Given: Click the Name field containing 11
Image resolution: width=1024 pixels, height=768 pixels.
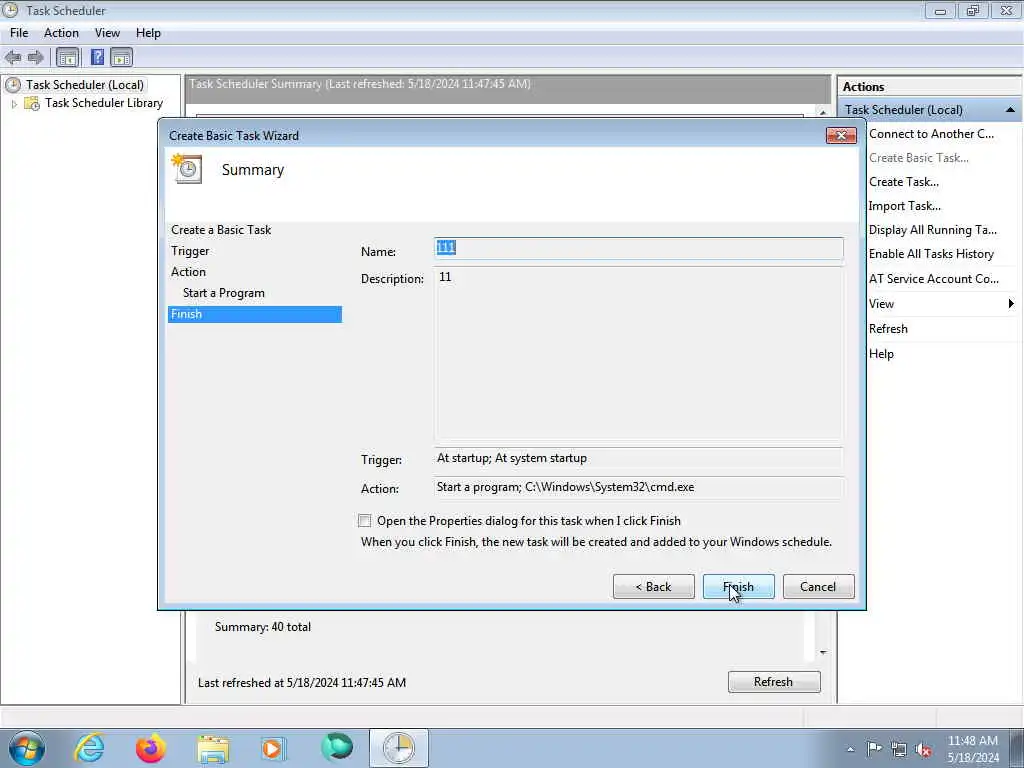Looking at the screenshot, I should click(x=639, y=248).
